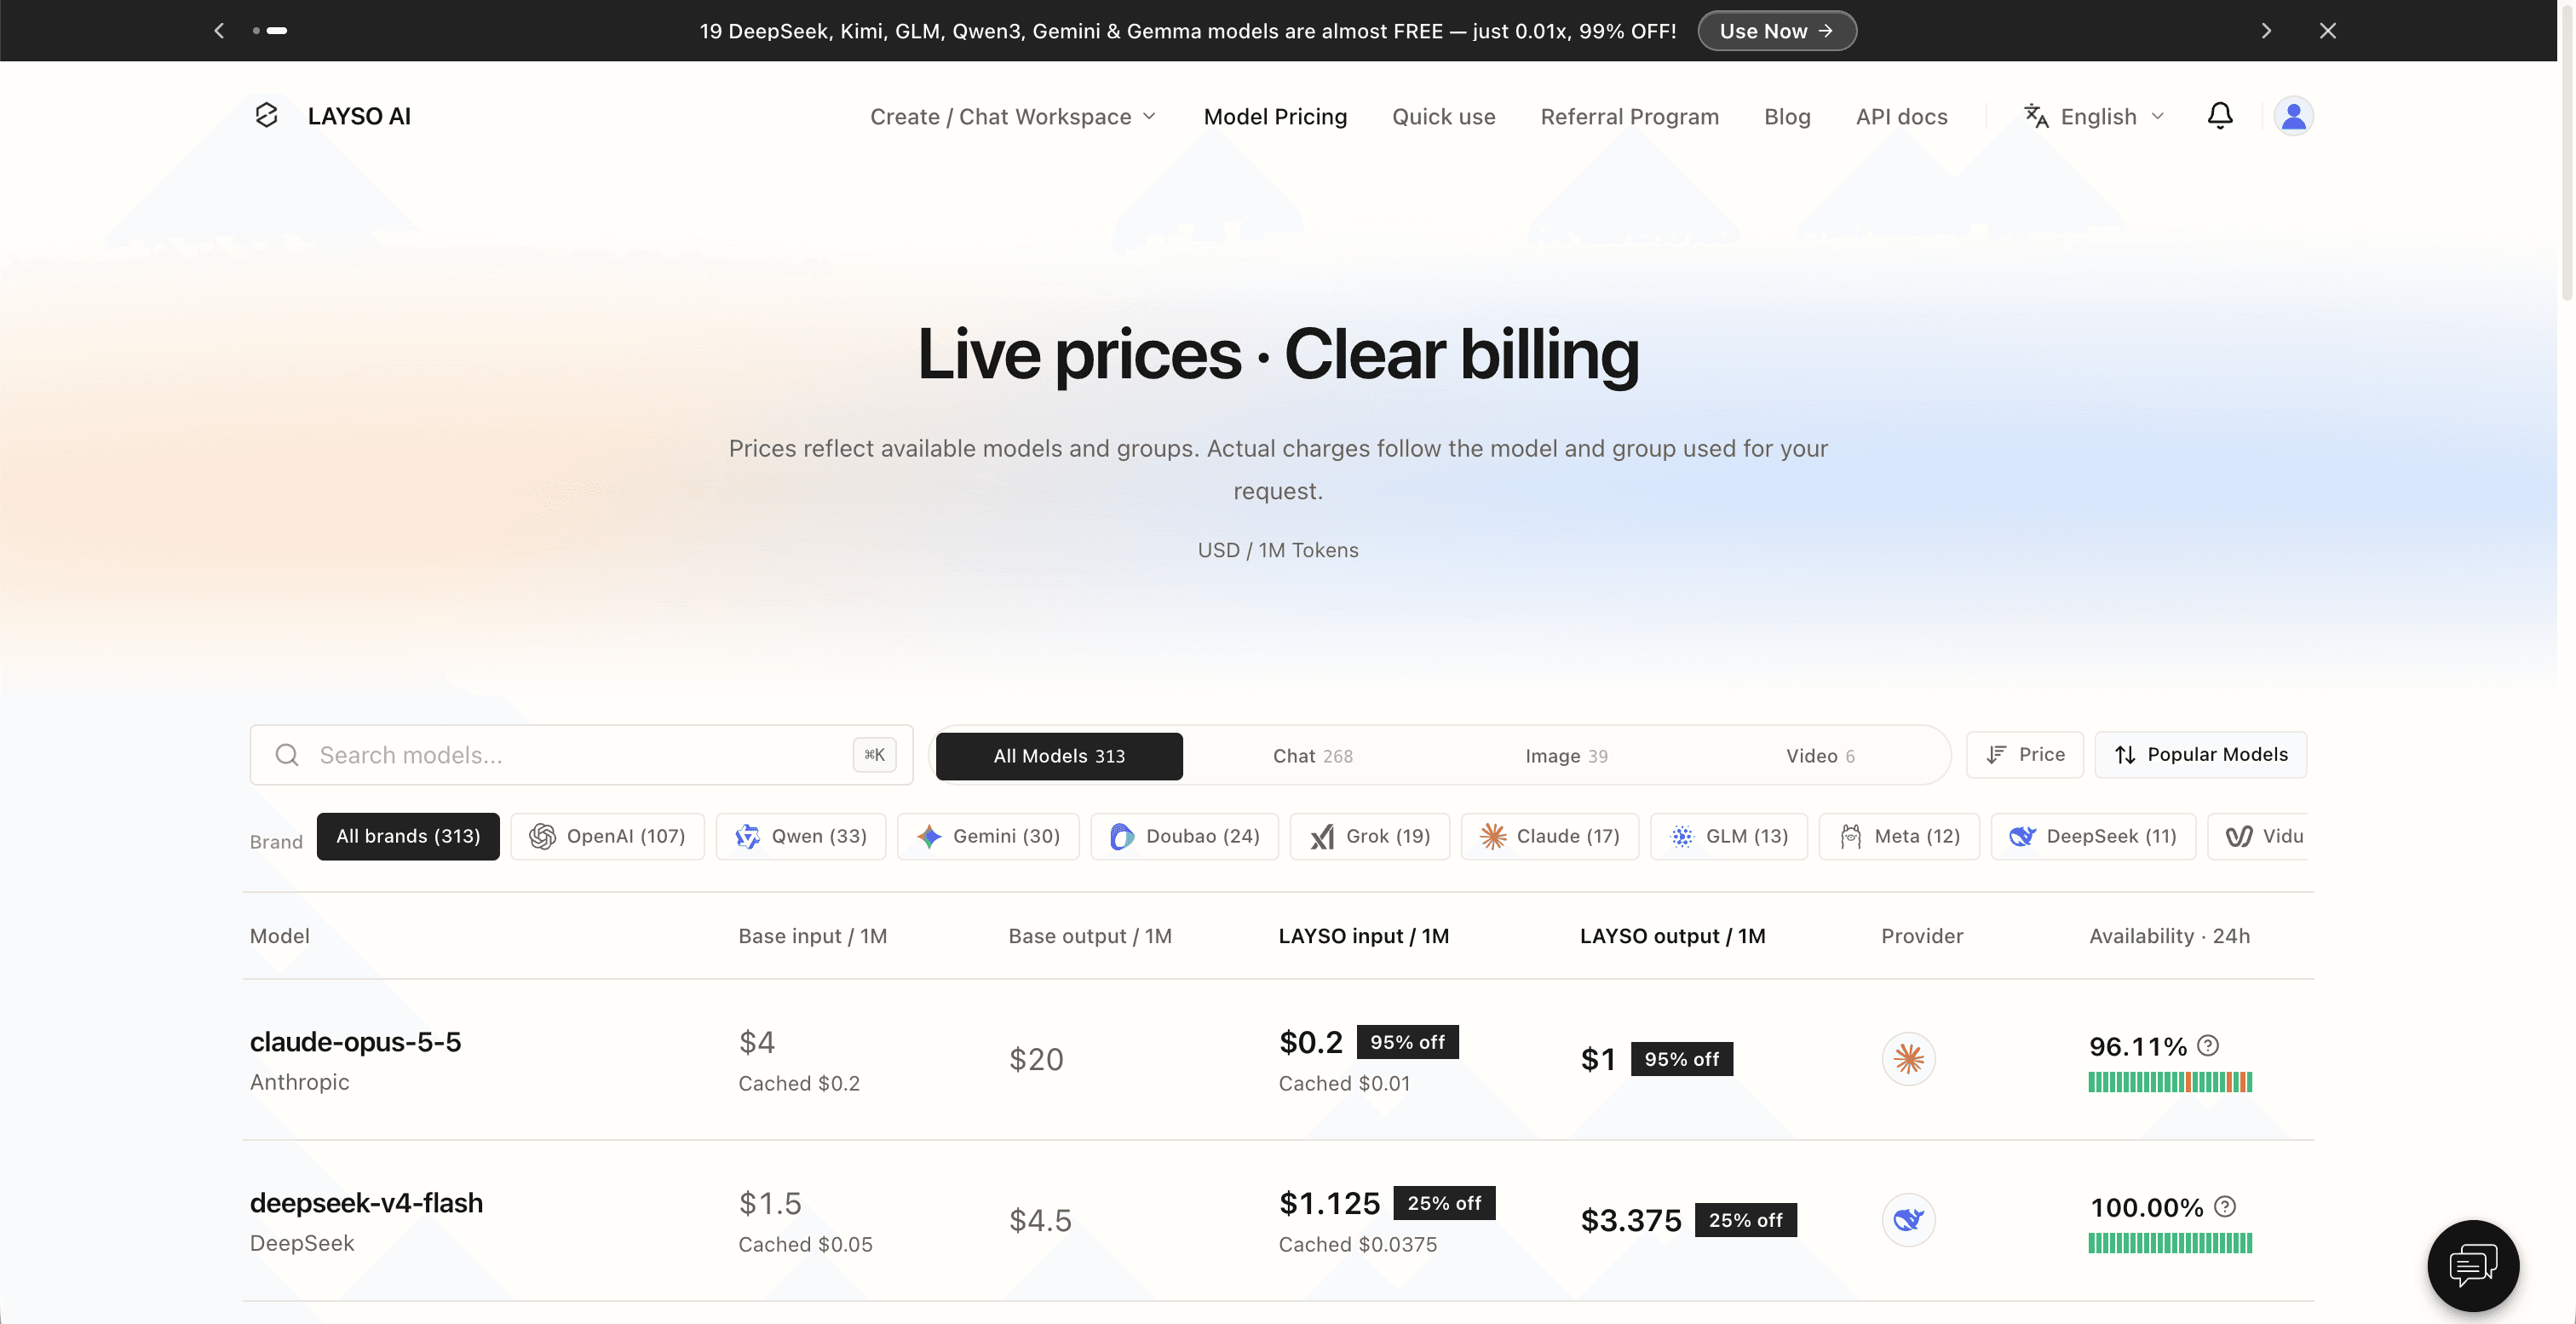Image resolution: width=2576 pixels, height=1324 pixels.
Task: Click the LAYSO AI logo icon
Action: 266,116
